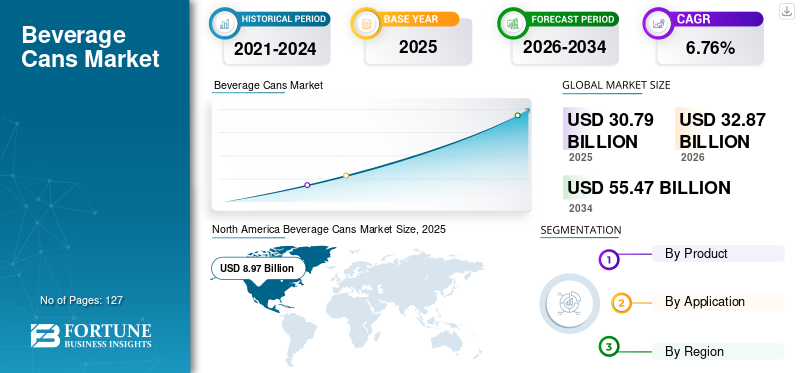The height and width of the screenshot is (373, 800).
Task: Click the download icon in top-right corner
Action: tap(786, 11)
